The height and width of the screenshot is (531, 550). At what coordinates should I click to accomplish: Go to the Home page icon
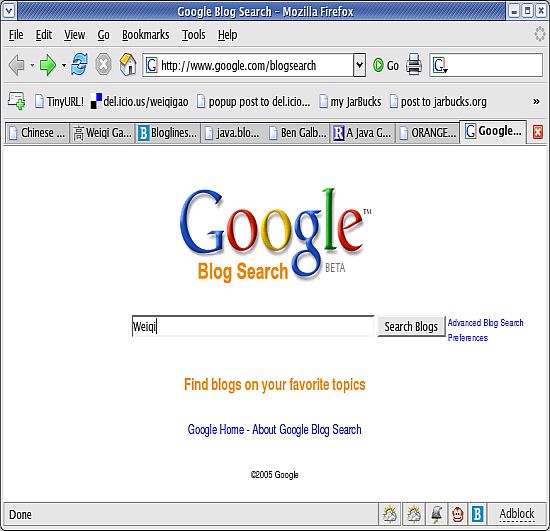click(128, 65)
